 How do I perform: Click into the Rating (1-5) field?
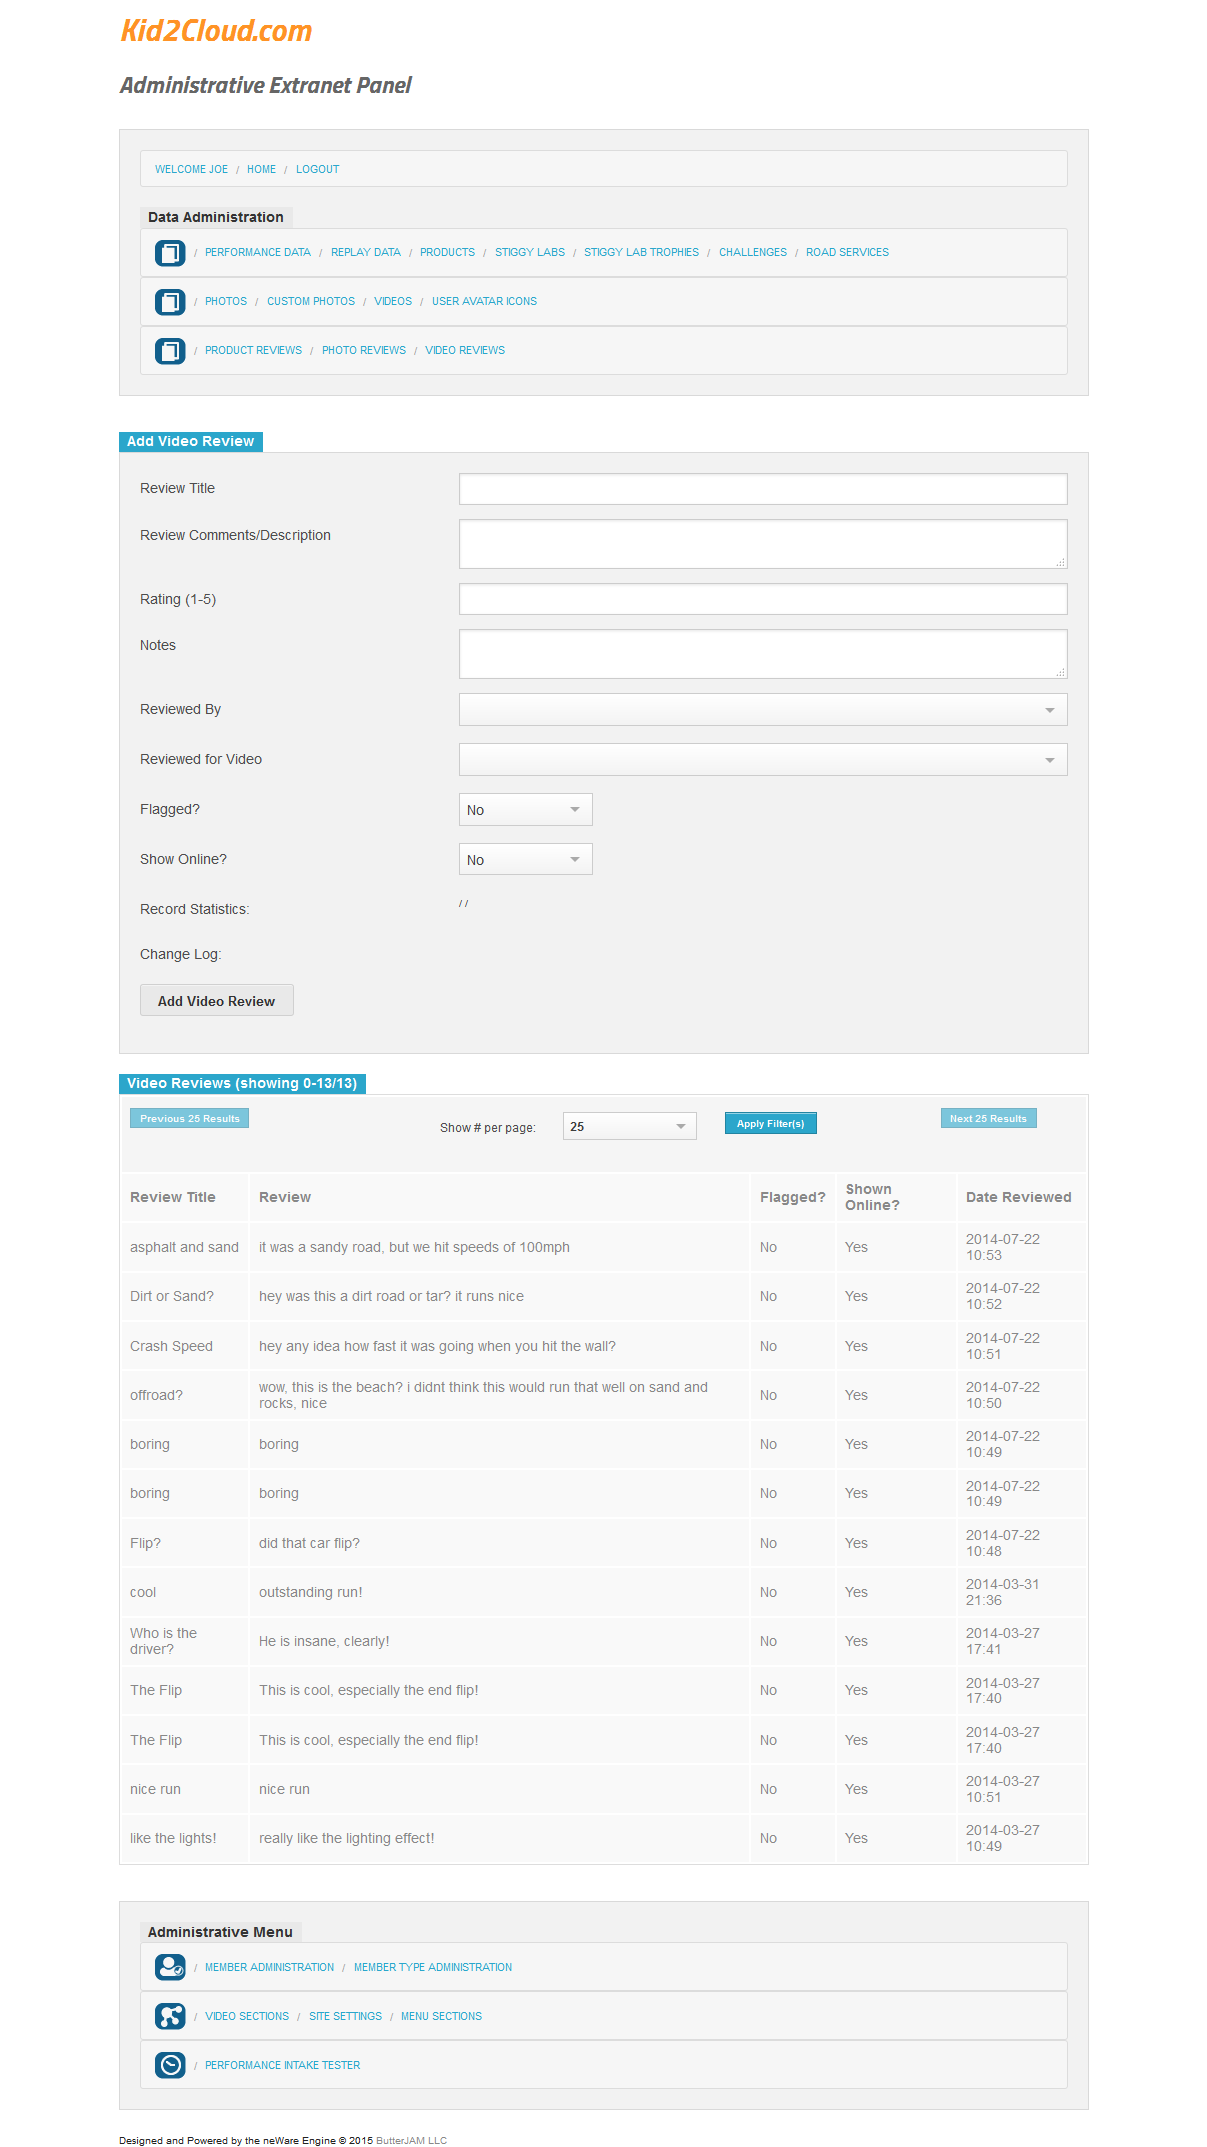tap(762, 599)
